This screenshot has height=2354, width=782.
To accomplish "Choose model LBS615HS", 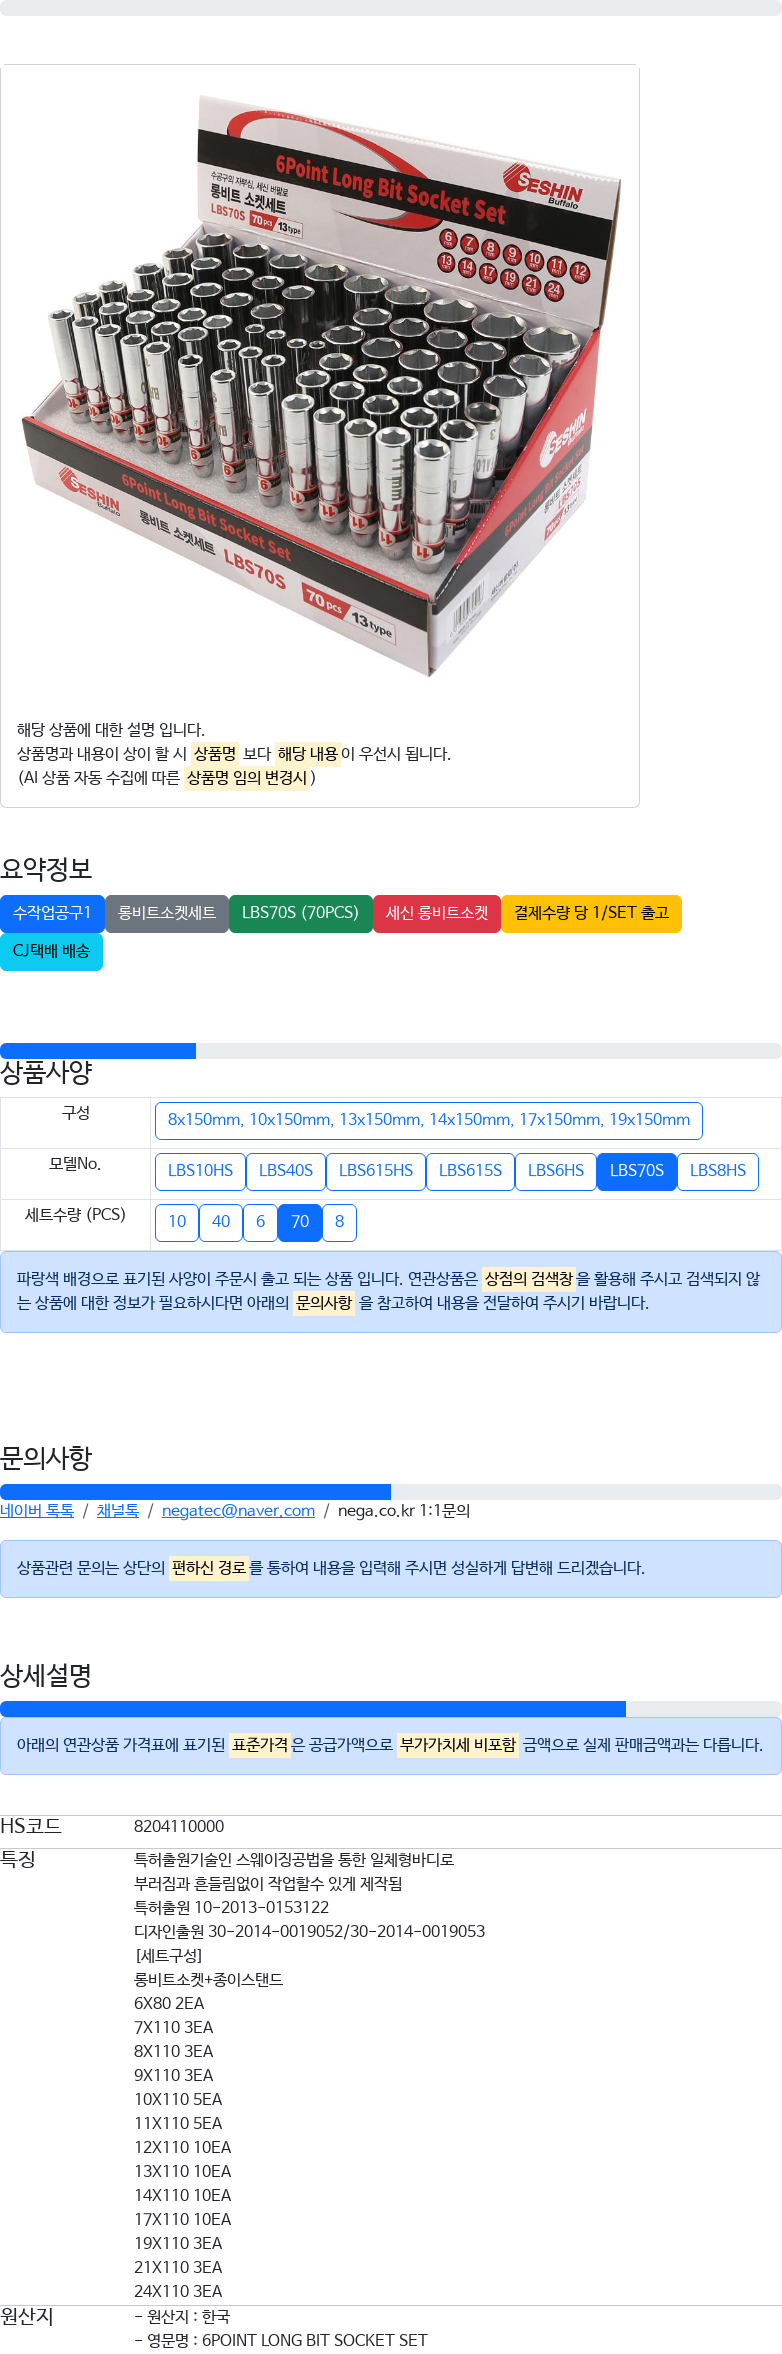I will pos(376,1171).
